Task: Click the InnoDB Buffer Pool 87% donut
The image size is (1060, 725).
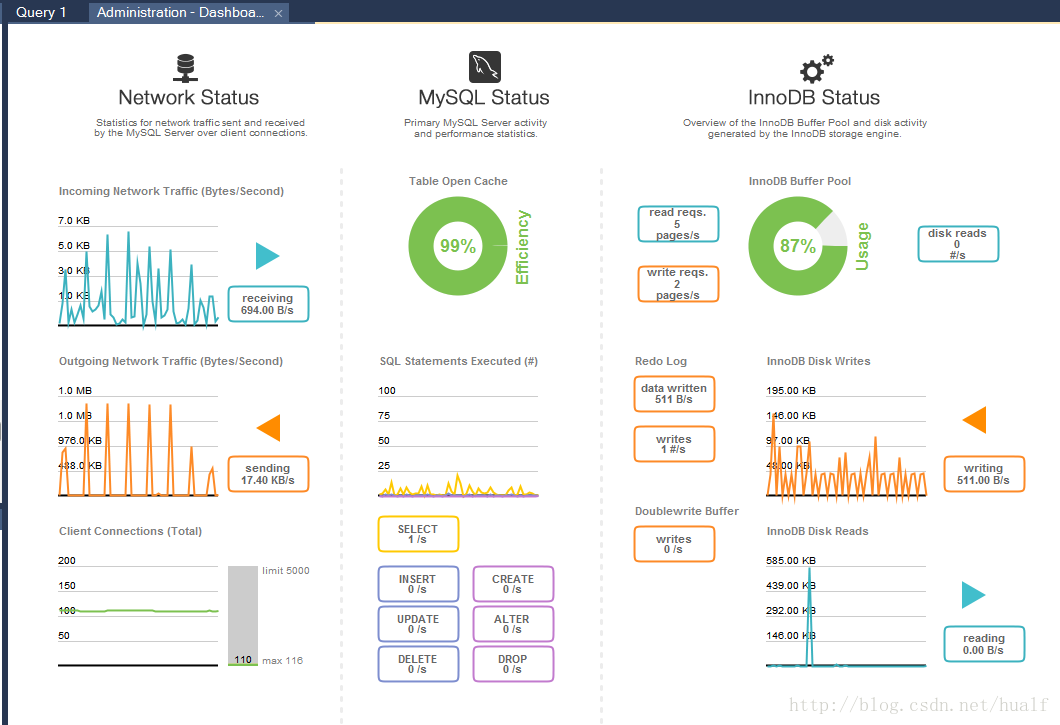Action: click(798, 246)
